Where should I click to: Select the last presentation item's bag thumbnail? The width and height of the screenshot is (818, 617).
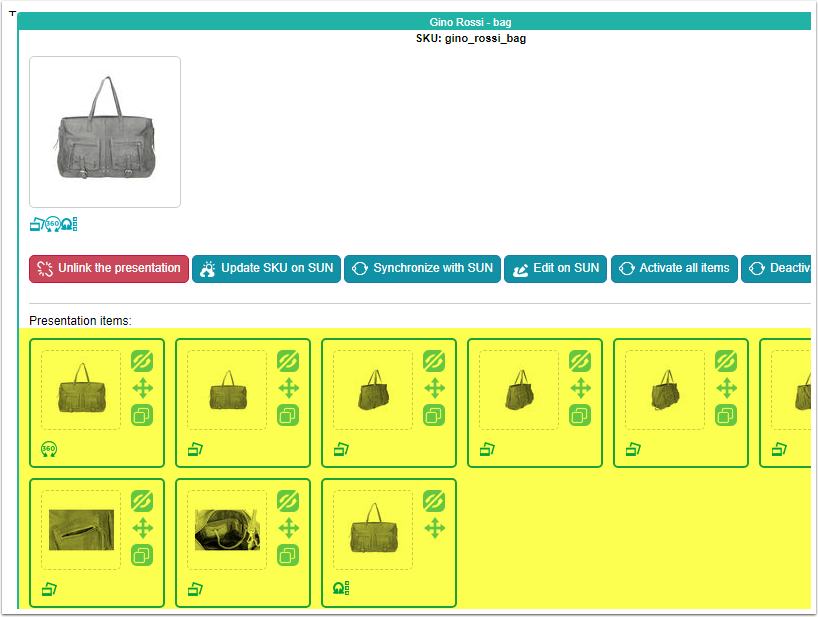pyautogui.click(x=373, y=529)
